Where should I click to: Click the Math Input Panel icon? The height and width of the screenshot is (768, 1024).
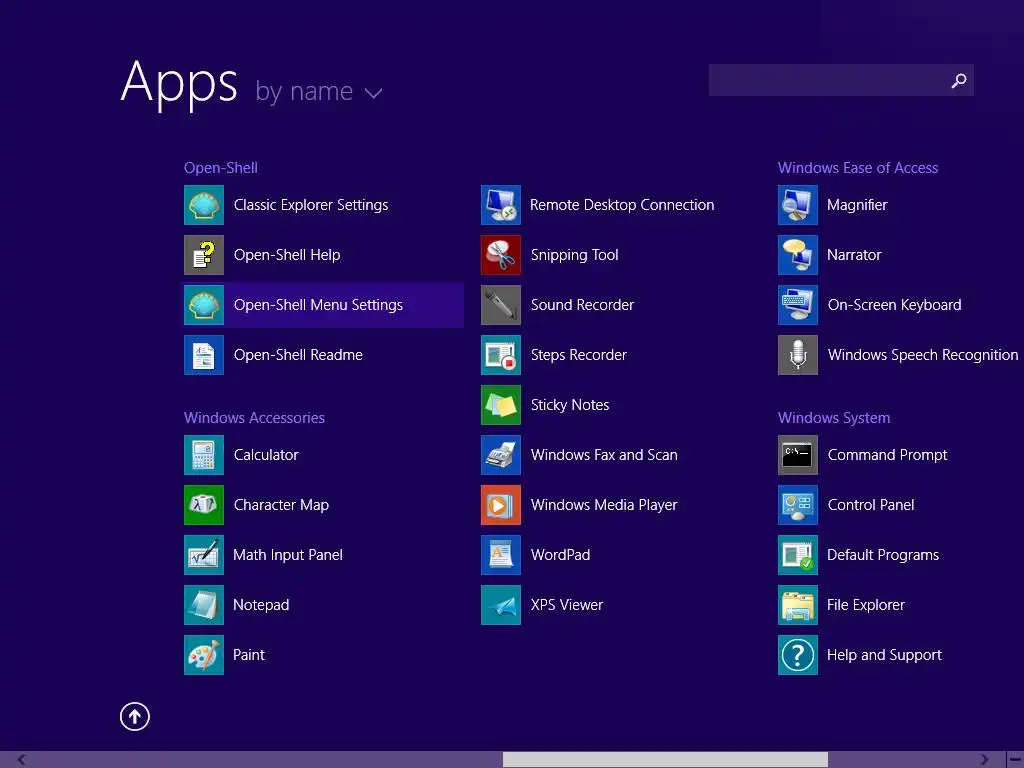tap(204, 555)
